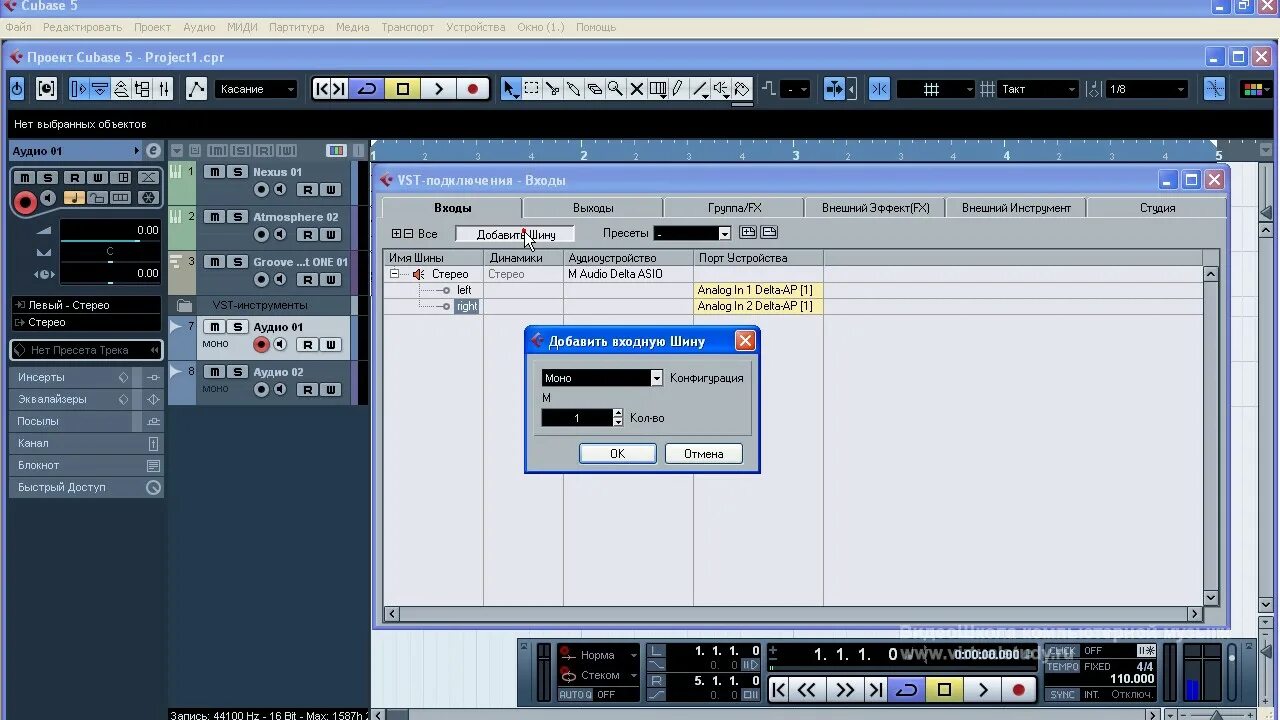The height and width of the screenshot is (720, 1280).
Task: Click the Левый - Стерео input routing
Action: [x=86, y=305]
